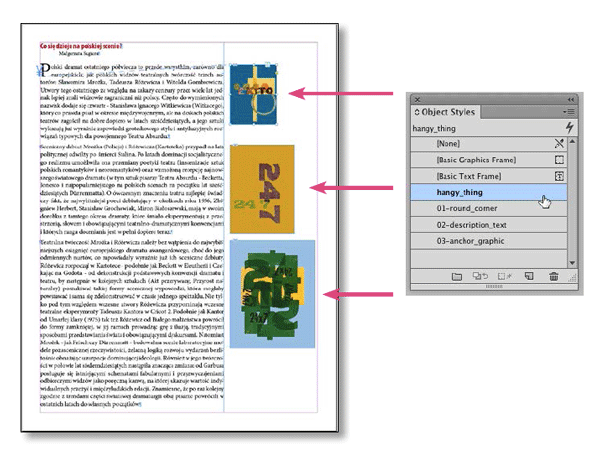This screenshot has width=600, height=458.
Task: Click the red article headline text
Action: coord(81,46)
